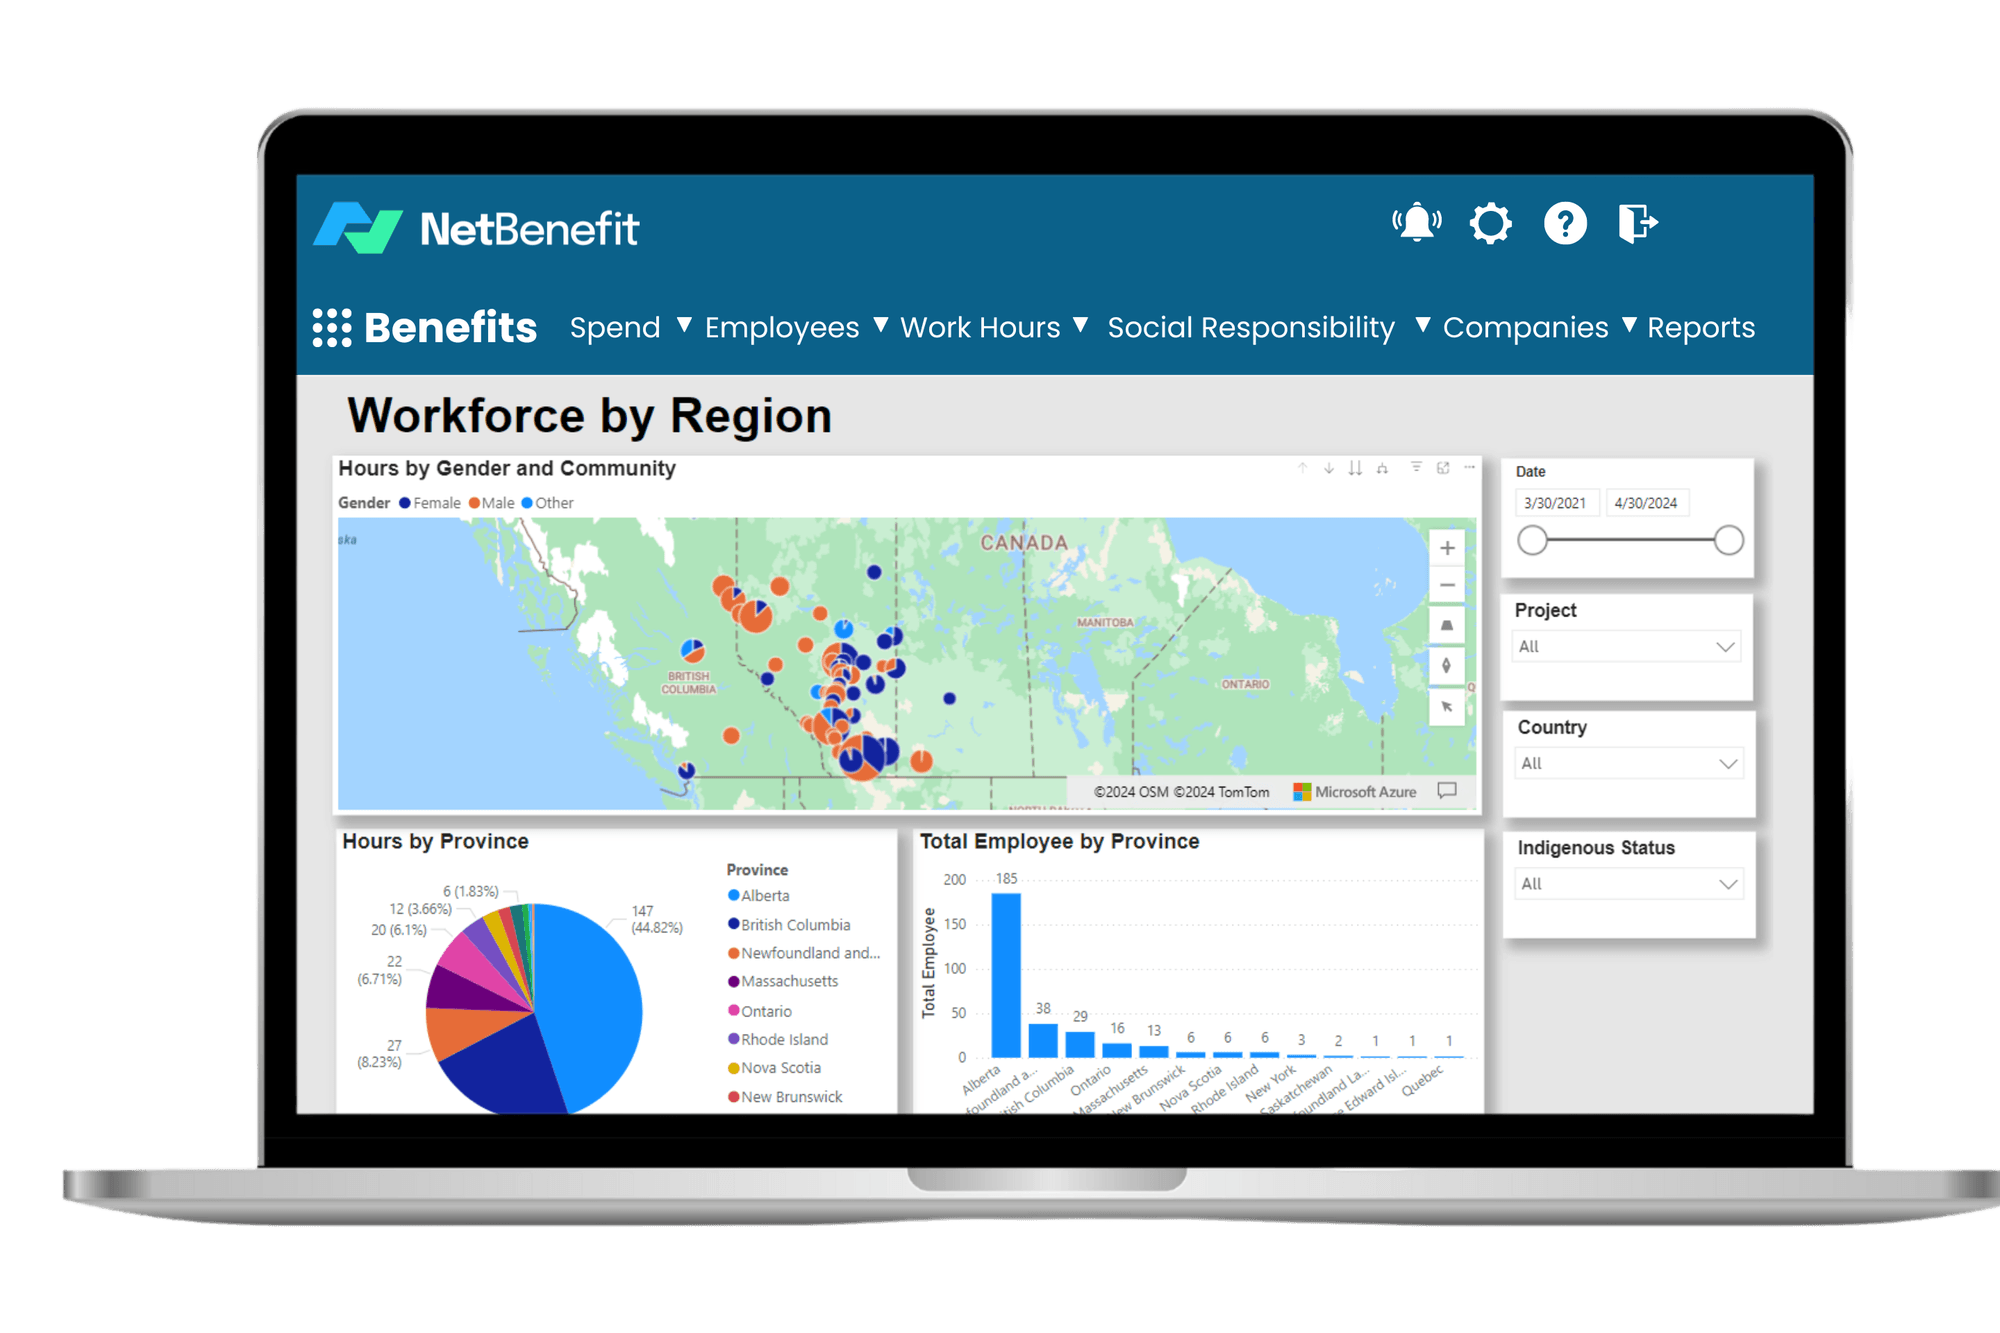The height and width of the screenshot is (1333, 2000).
Task: Open the Country dropdown
Action: coord(1627,763)
